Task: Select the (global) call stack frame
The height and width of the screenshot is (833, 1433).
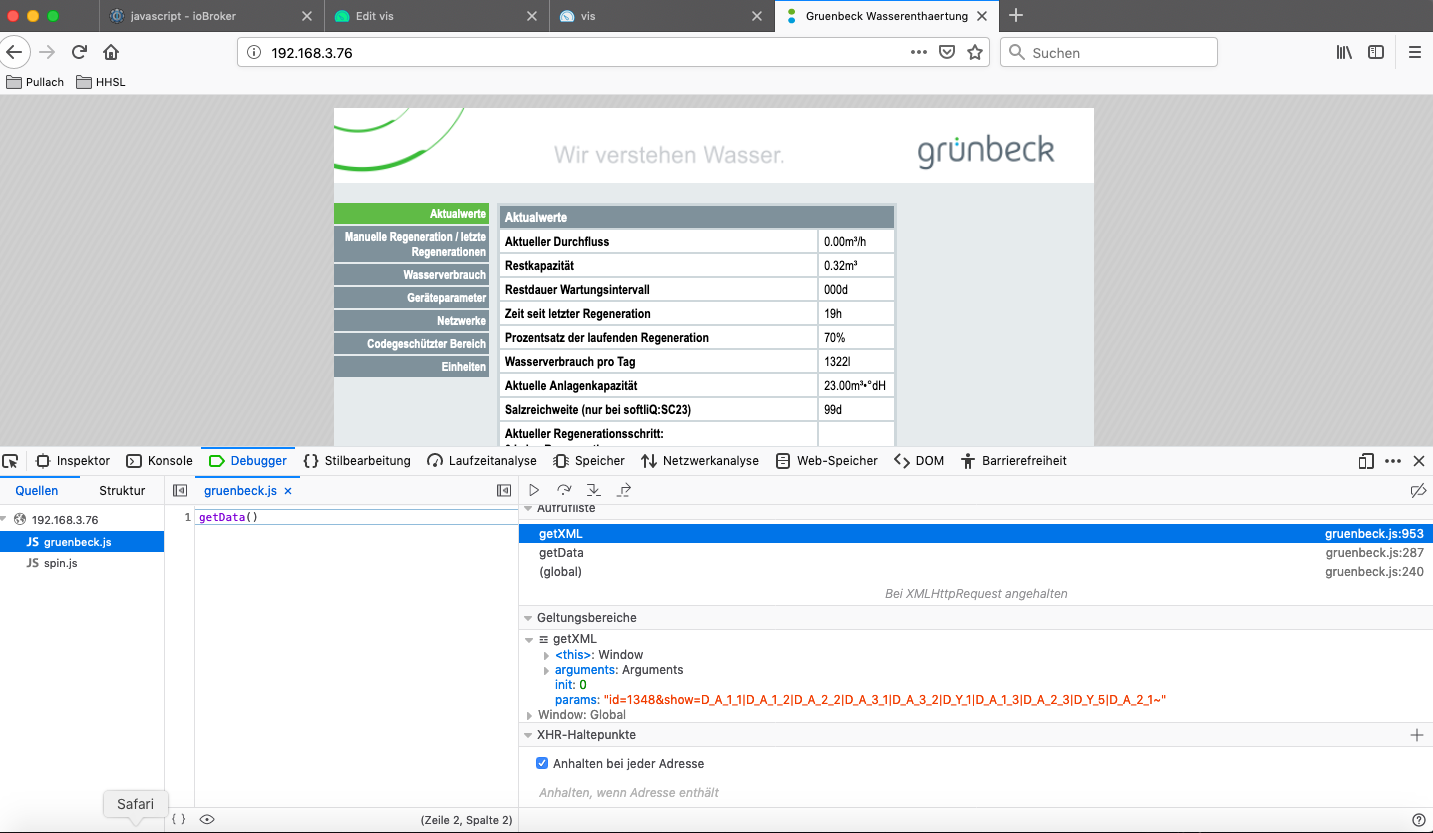Action: tap(976, 572)
